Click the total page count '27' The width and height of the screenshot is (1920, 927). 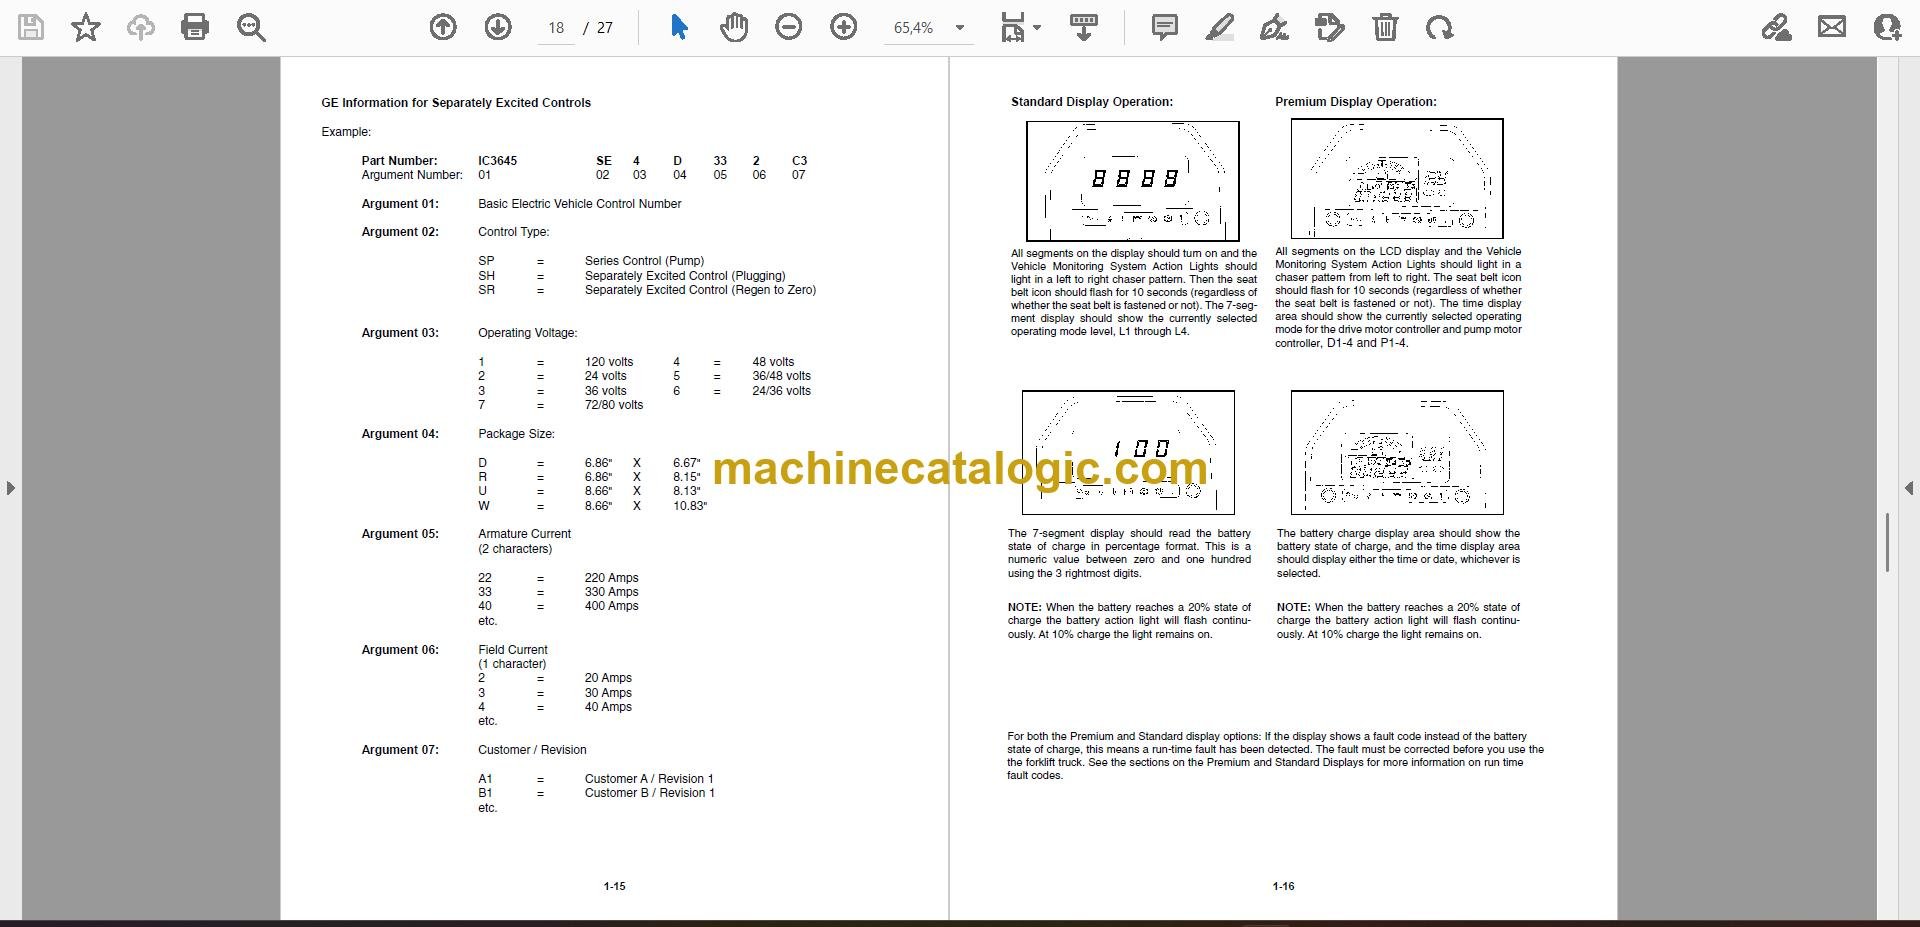(605, 28)
